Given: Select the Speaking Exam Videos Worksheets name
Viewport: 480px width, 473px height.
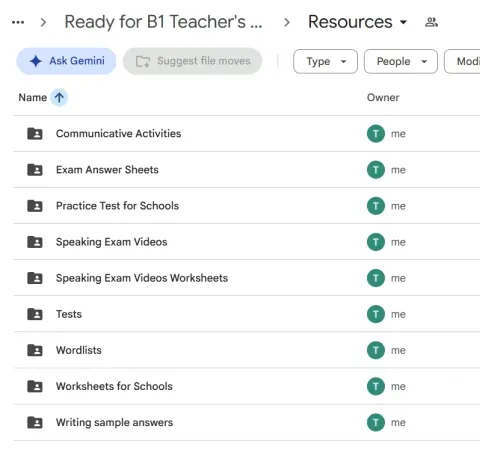Looking at the screenshot, I should (142, 278).
